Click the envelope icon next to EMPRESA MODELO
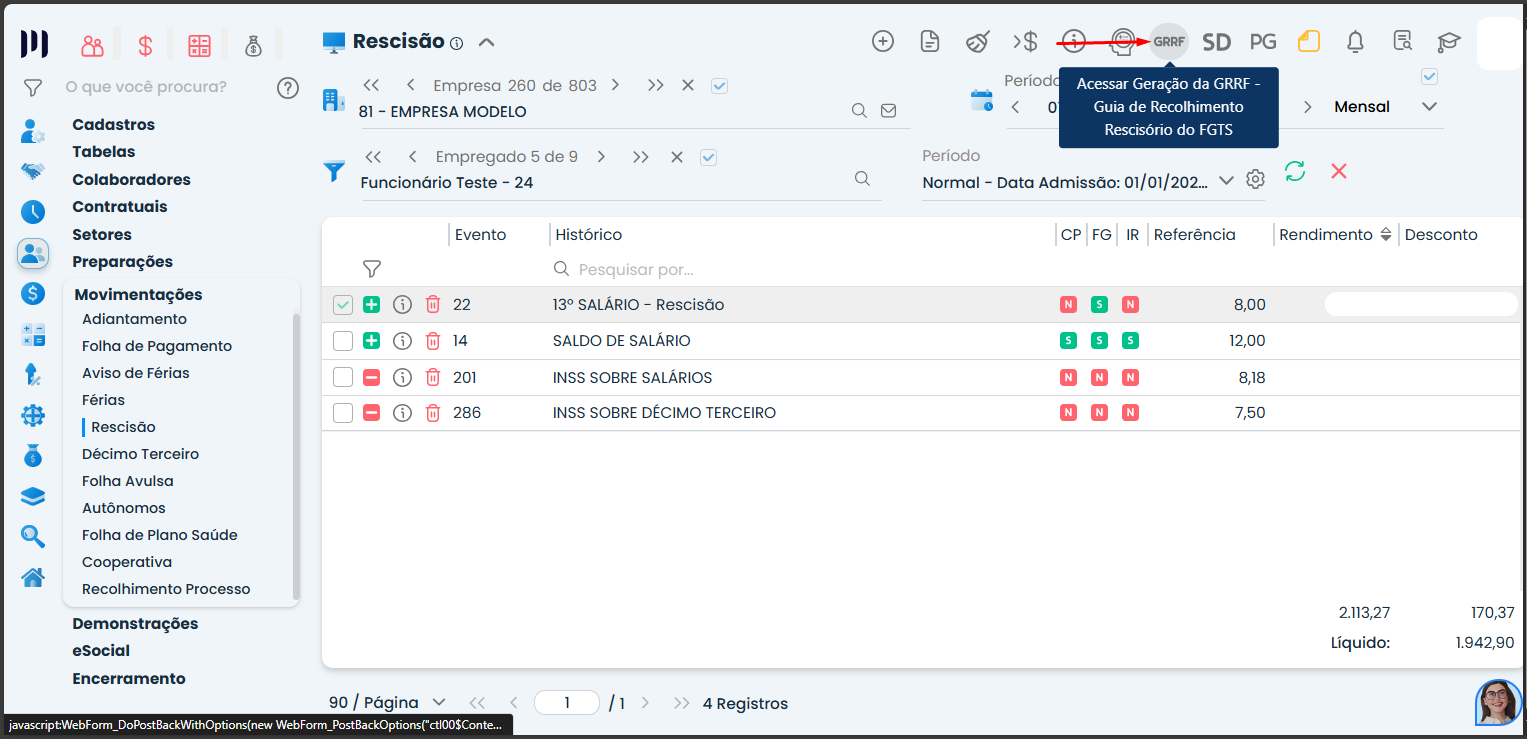The width and height of the screenshot is (1527, 739). [x=888, y=111]
